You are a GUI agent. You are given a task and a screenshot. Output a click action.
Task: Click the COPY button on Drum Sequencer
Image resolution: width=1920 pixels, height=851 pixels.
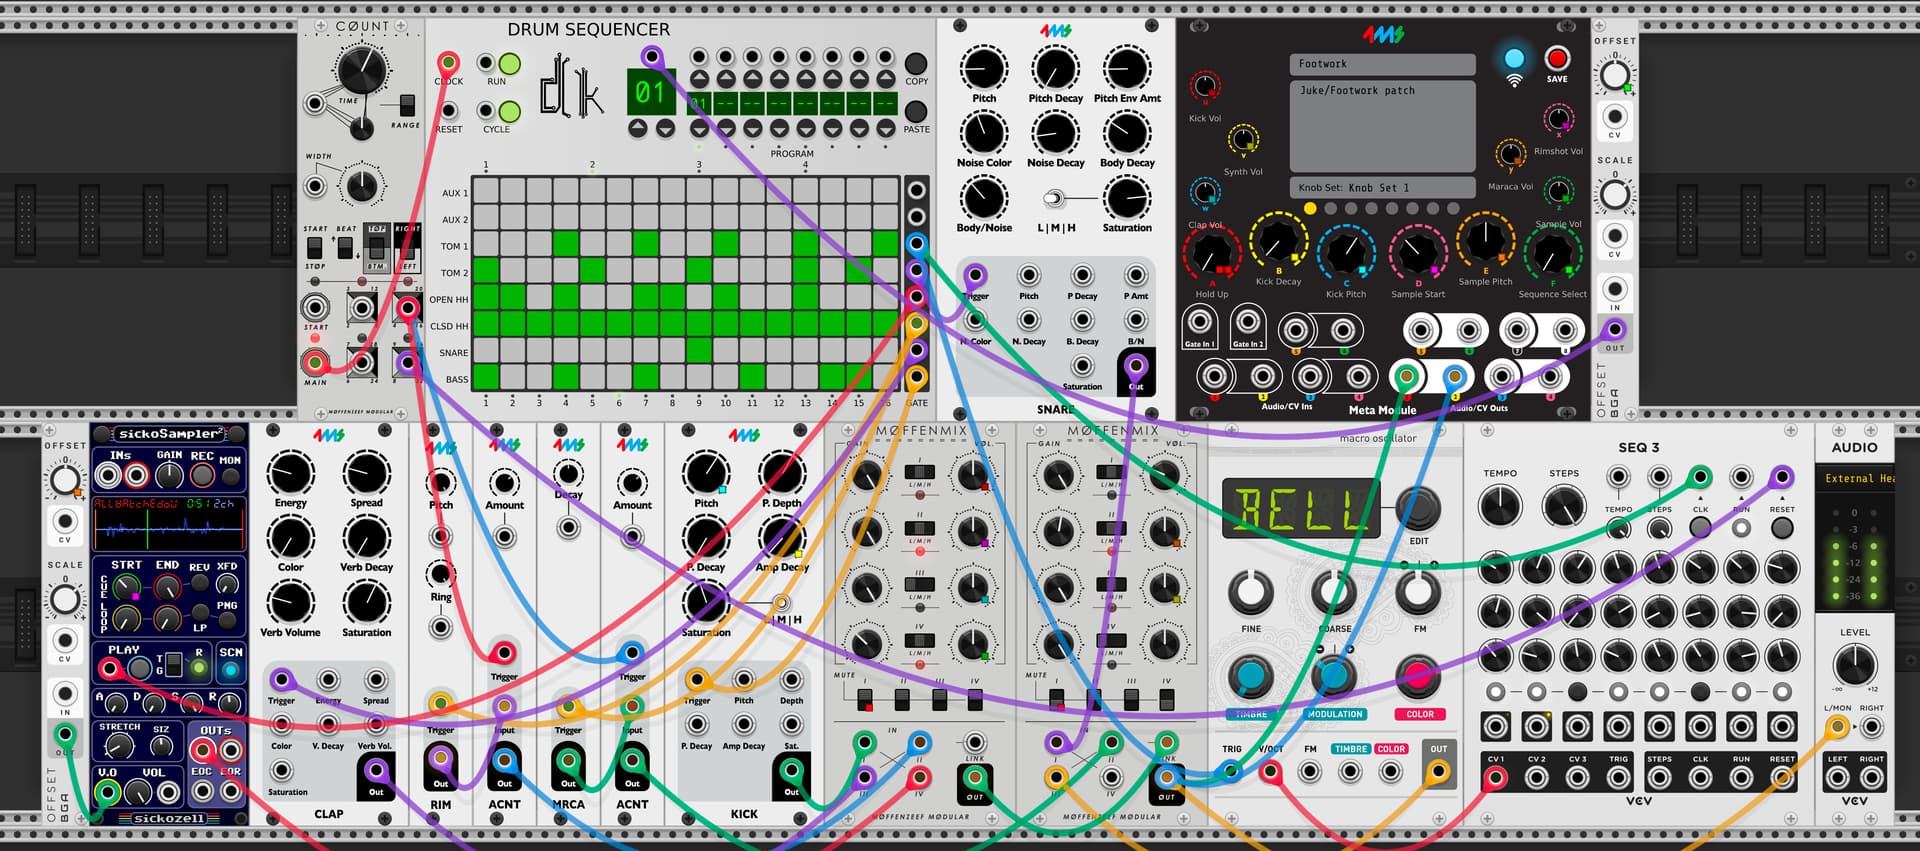pyautogui.click(x=916, y=64)
